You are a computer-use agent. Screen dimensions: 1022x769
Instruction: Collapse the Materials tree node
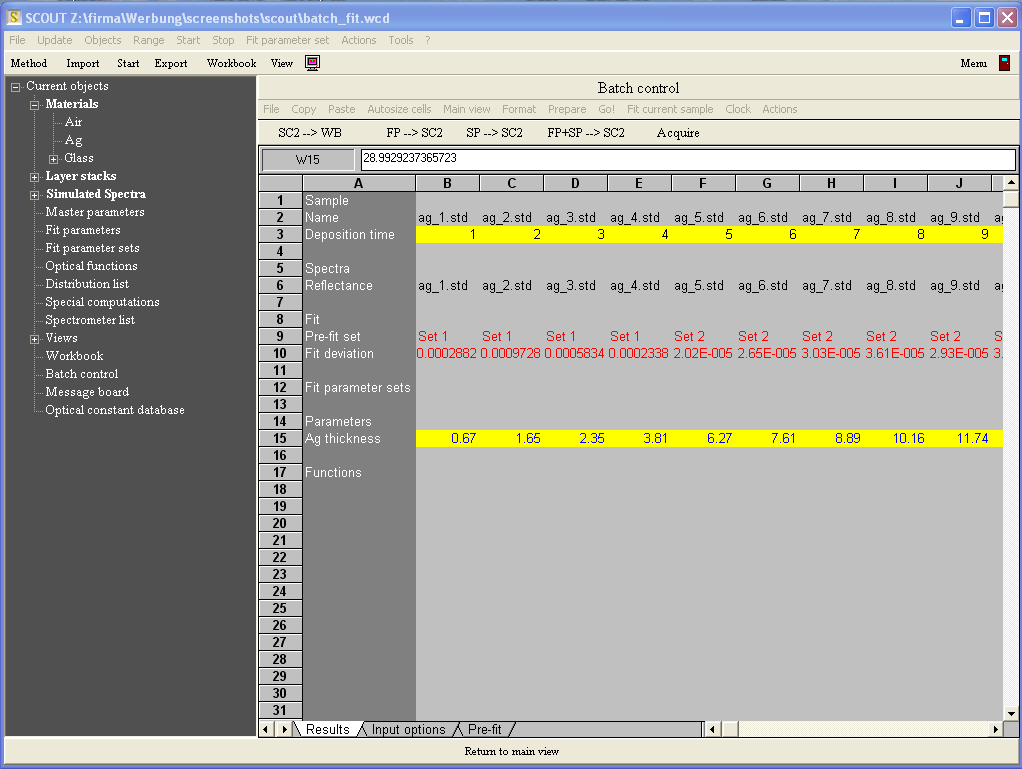point(35,105)
